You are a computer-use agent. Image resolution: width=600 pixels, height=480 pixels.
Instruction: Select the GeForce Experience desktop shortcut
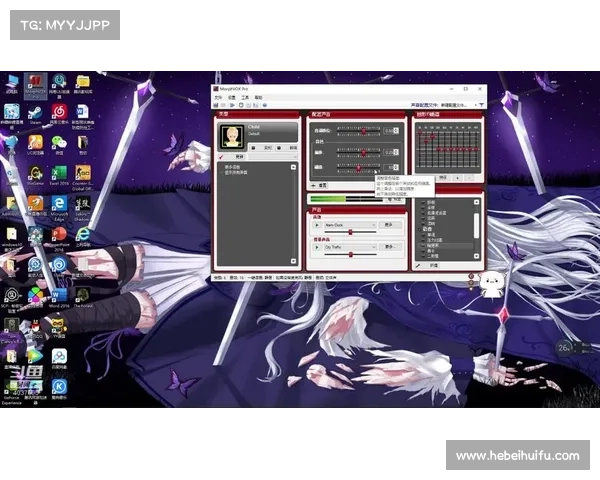tap(11, 391)
